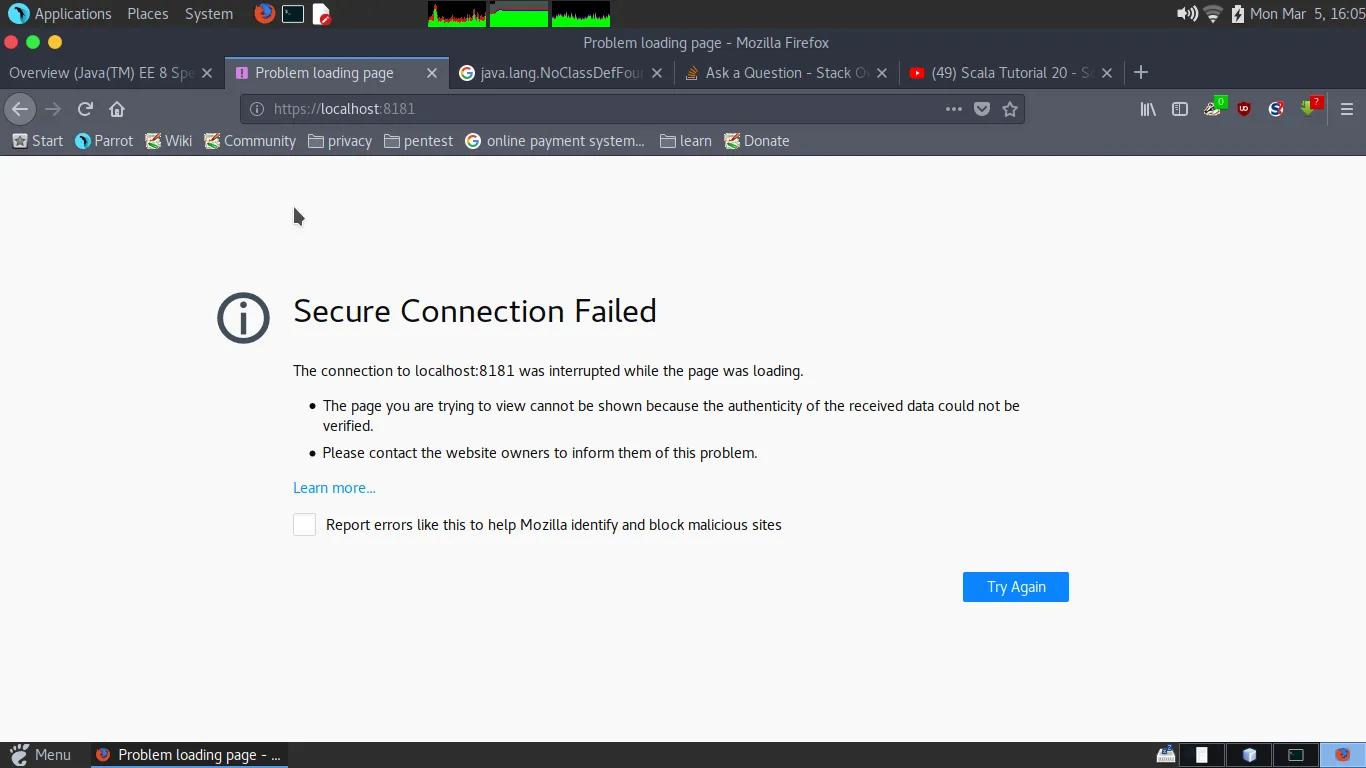Launch the terminal from the top panel
Screen dimensions: 1366x768
(292, 14)
